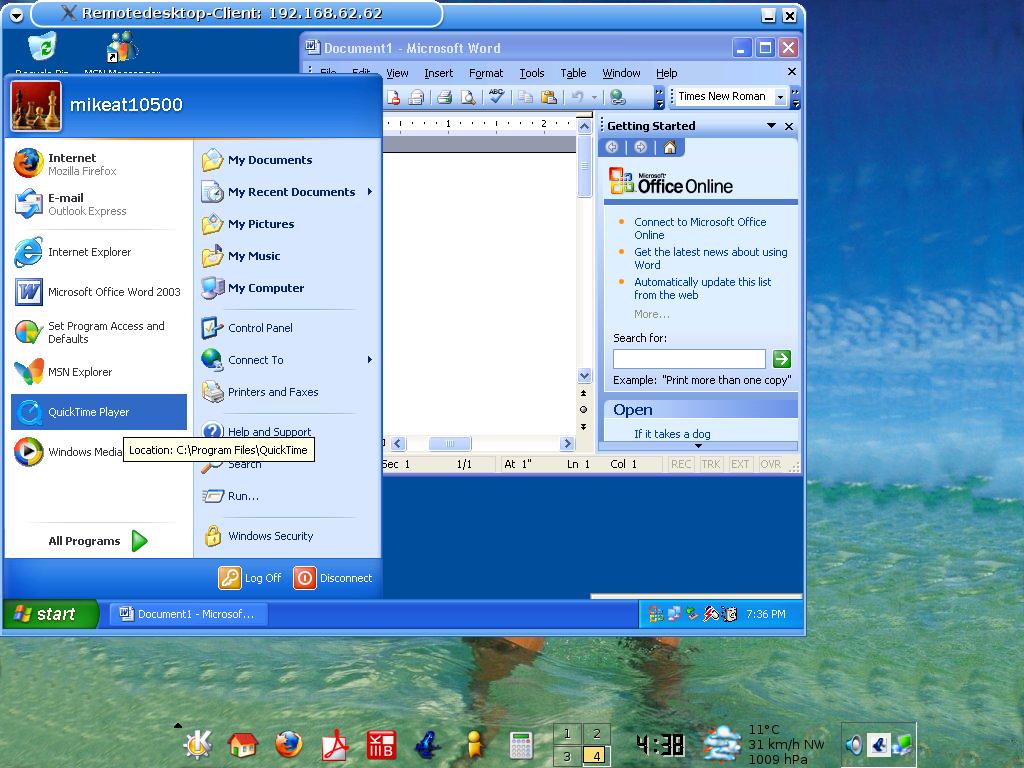Expand All Programs in Start menu

click(97, 541)
